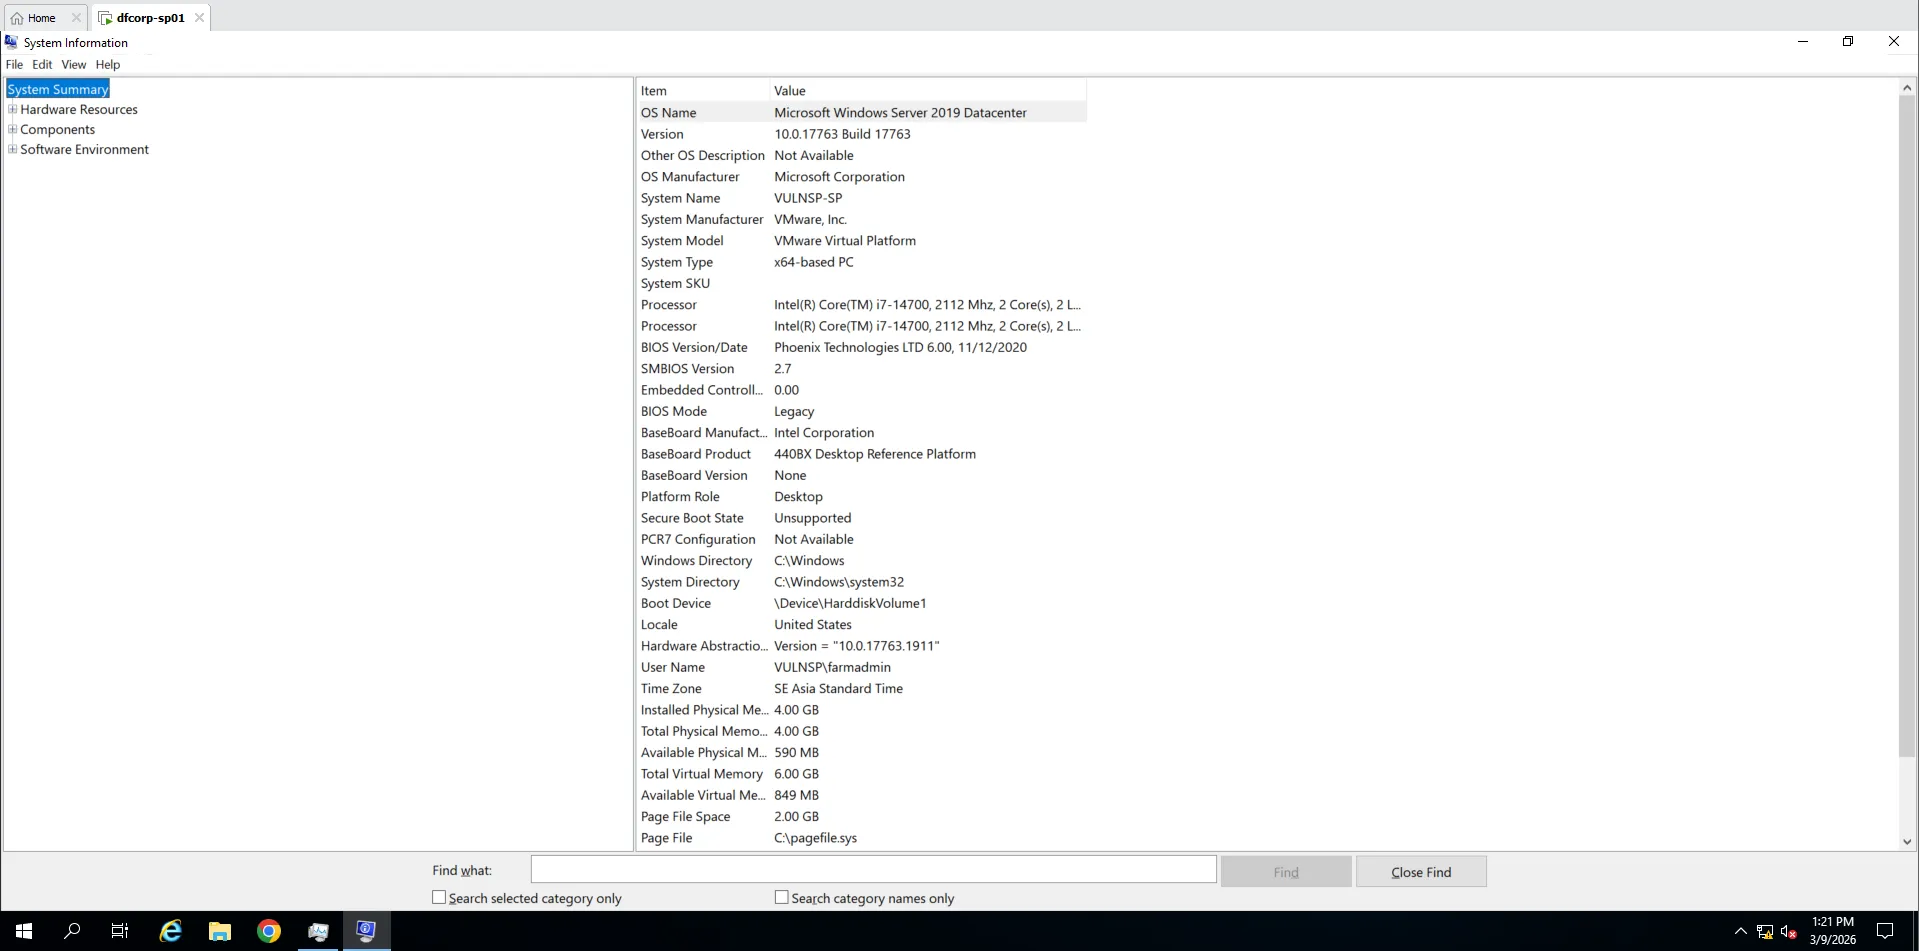Open File Explorer from the taskbar
1919x951 pixels.
220,931
